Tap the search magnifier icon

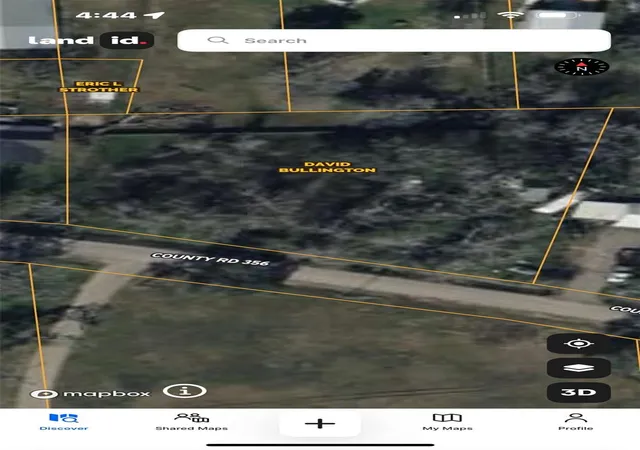(218, 40)
